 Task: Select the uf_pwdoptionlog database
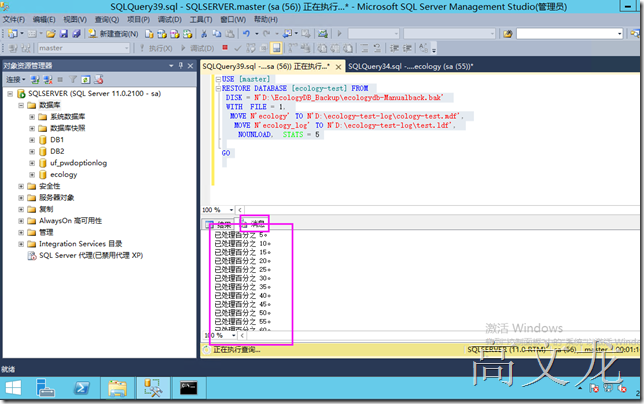[78, 163]
